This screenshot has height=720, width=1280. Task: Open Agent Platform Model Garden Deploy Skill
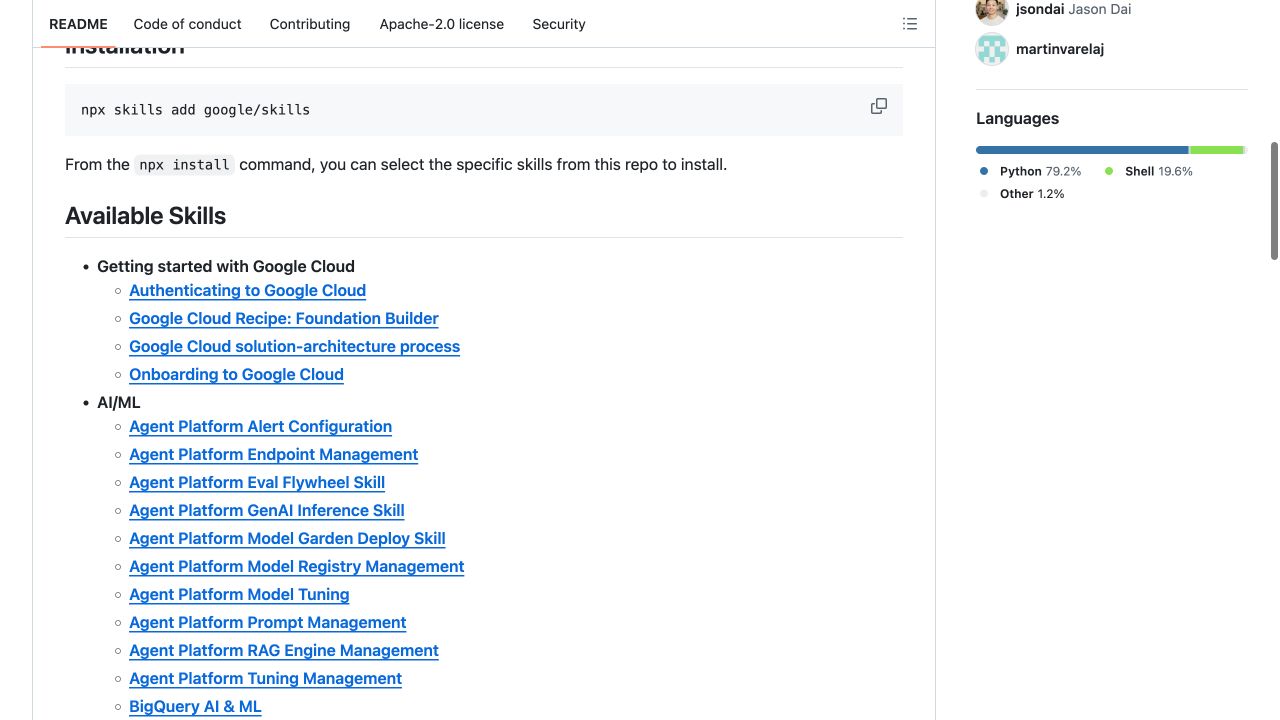pyautogui.click(x=287, y=538)
